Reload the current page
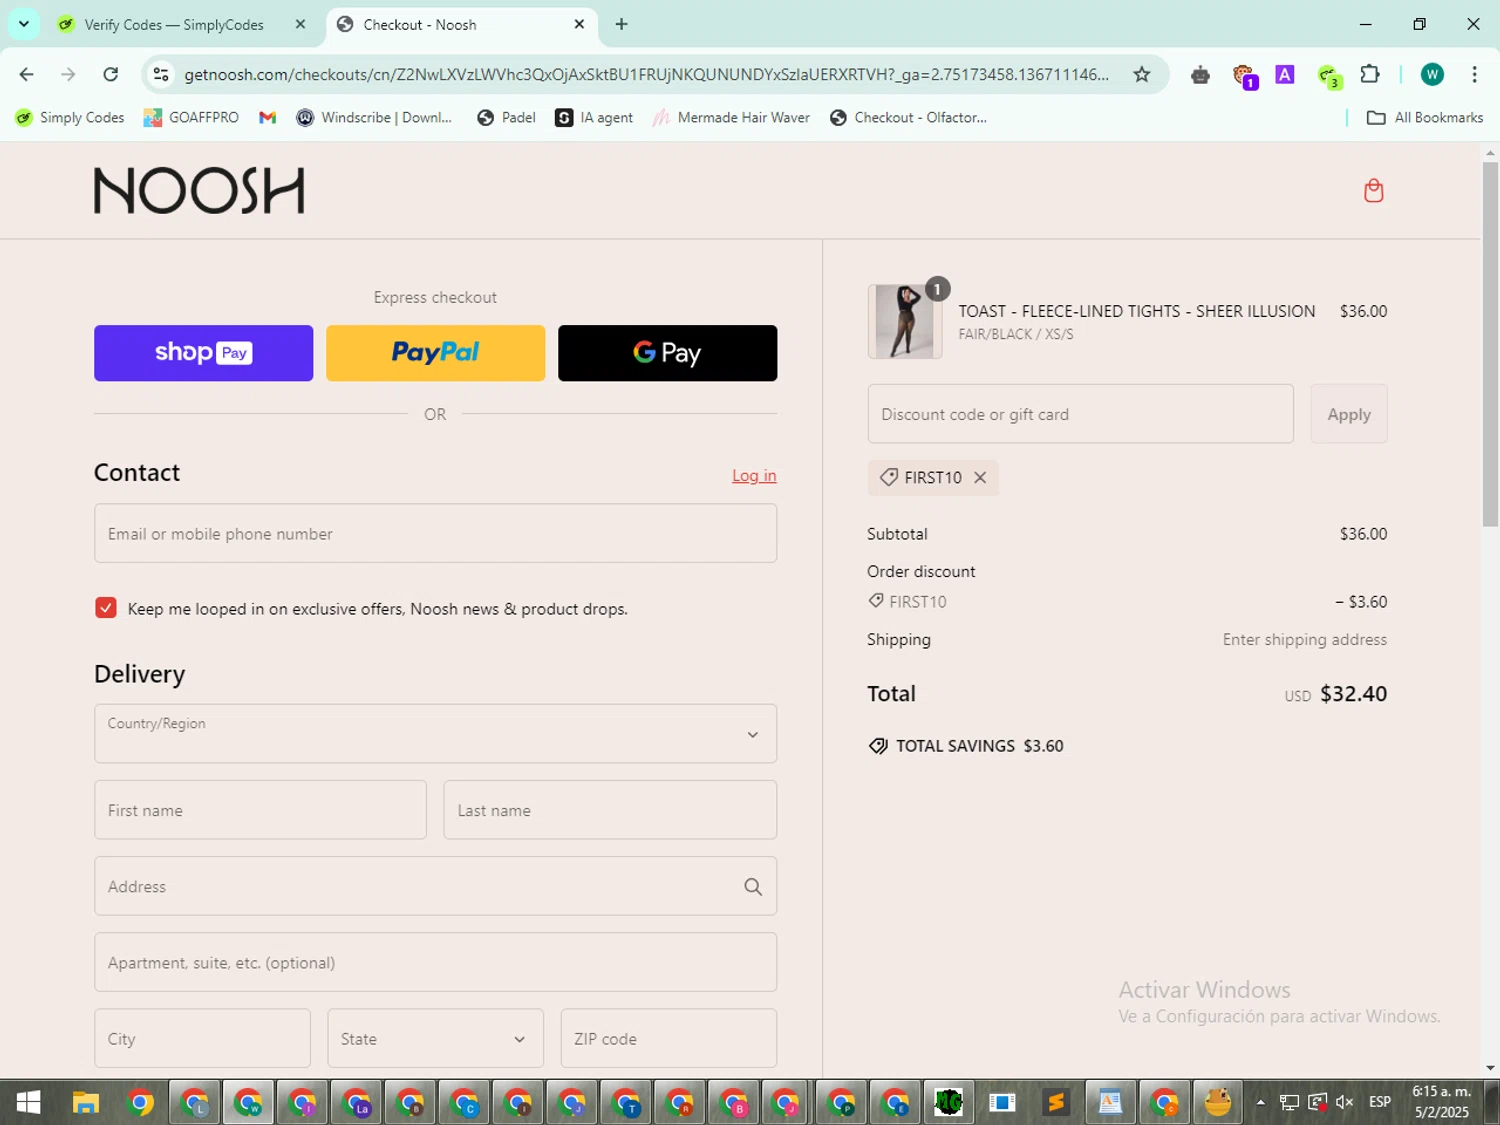 click(x=111, y=74)
